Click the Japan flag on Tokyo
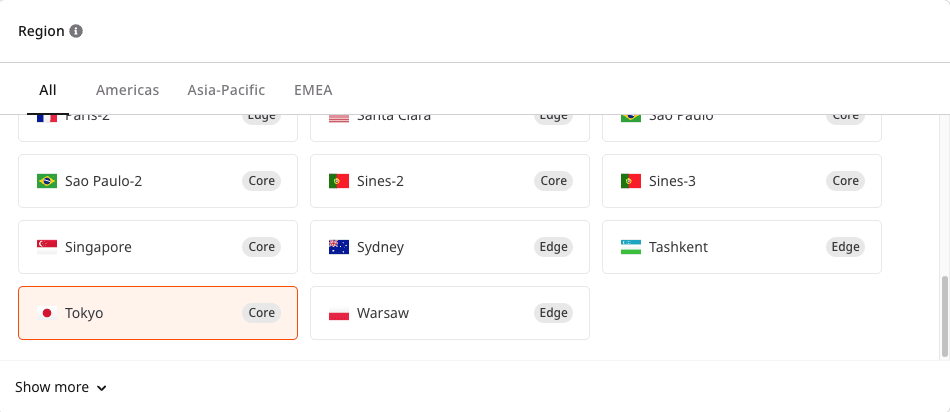Viewport: 950px width, 412px height. pyautogui.click(x=46, y=313)
